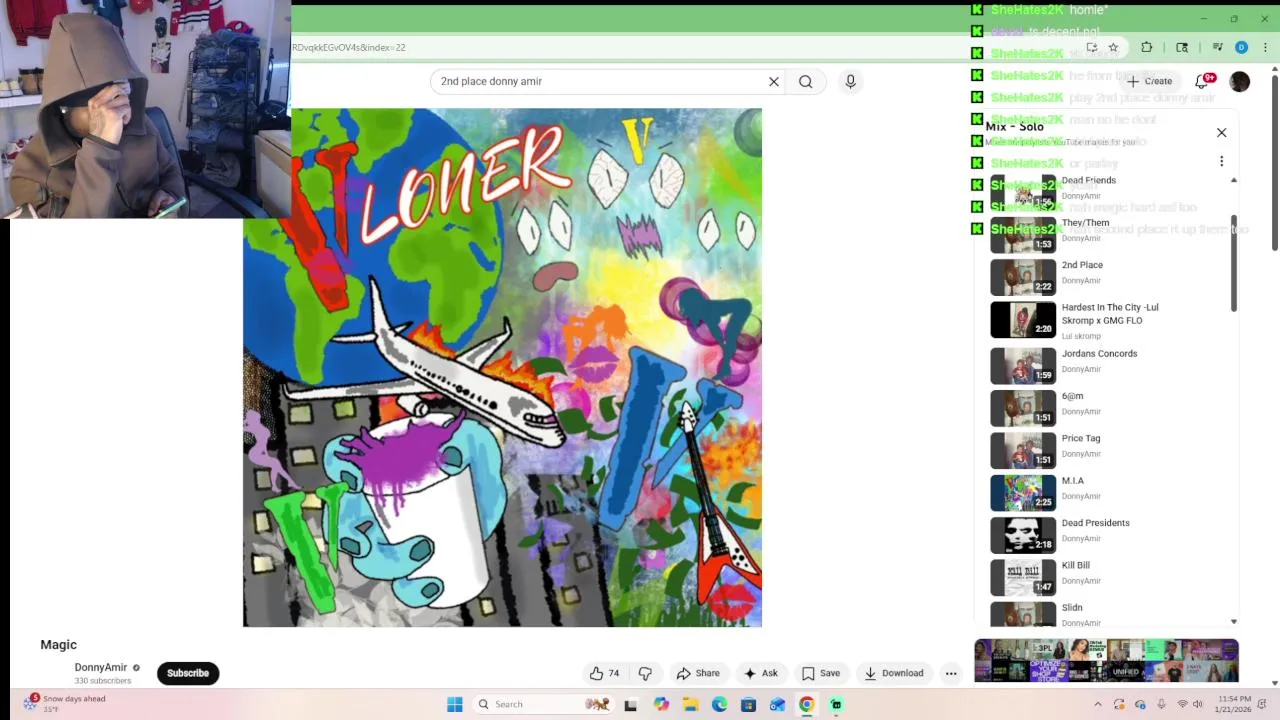Play 2nd Place from the mix
The height and width of the screenshot is (720, 1280).
coord(1105,277)
